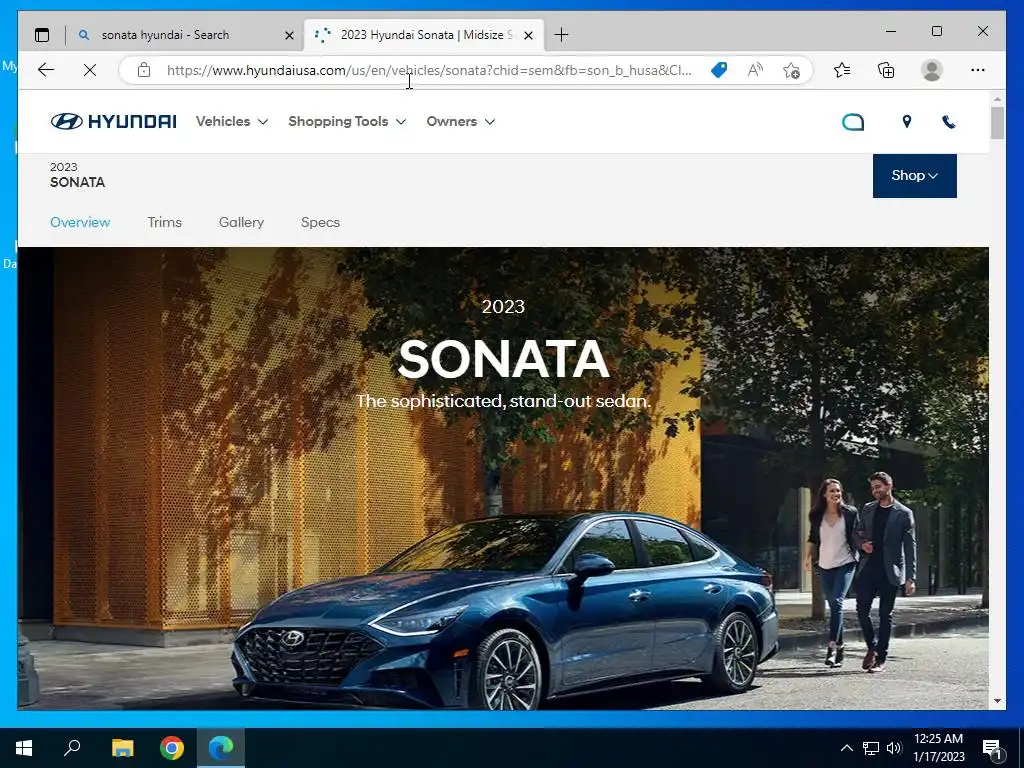1024x768 pixels.
Task: Go to the Overview section tab
Action: pos(80,222)
